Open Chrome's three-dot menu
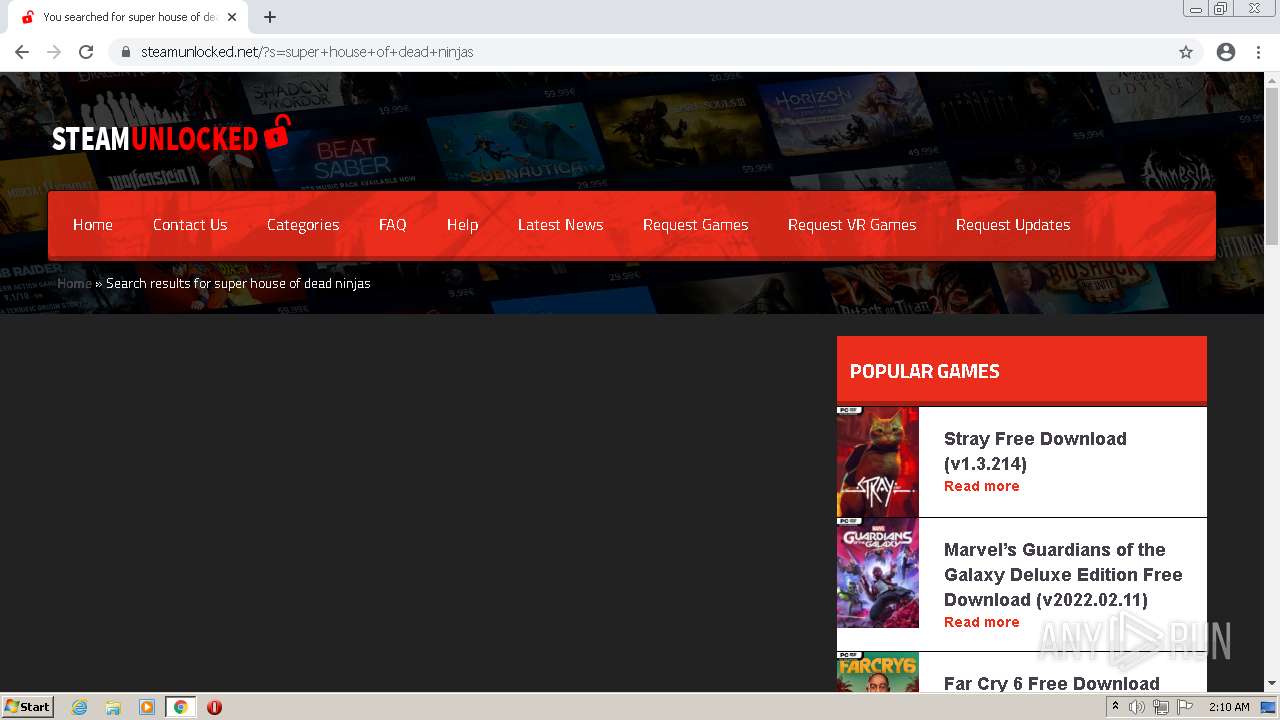The width and height of the screenshot is (1280, 720). [1258, 52]
